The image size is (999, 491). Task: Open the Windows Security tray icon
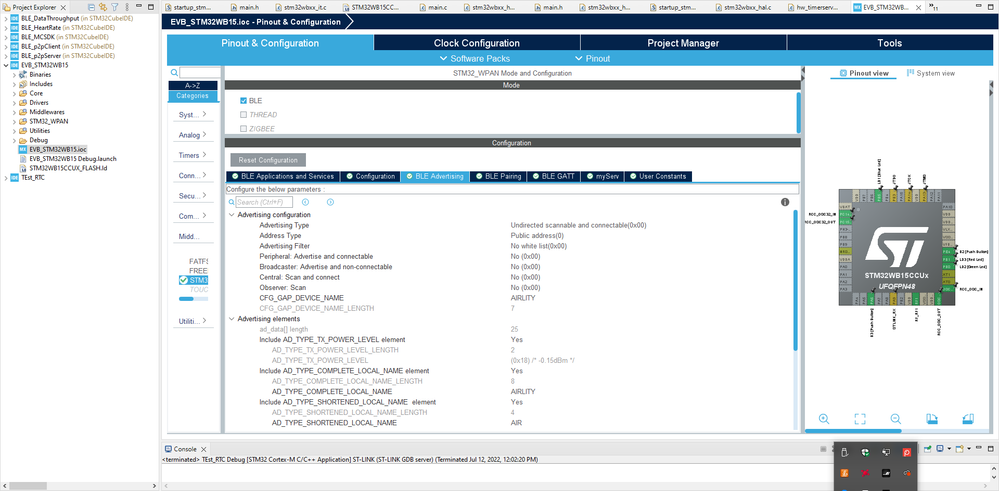(865, 452)
